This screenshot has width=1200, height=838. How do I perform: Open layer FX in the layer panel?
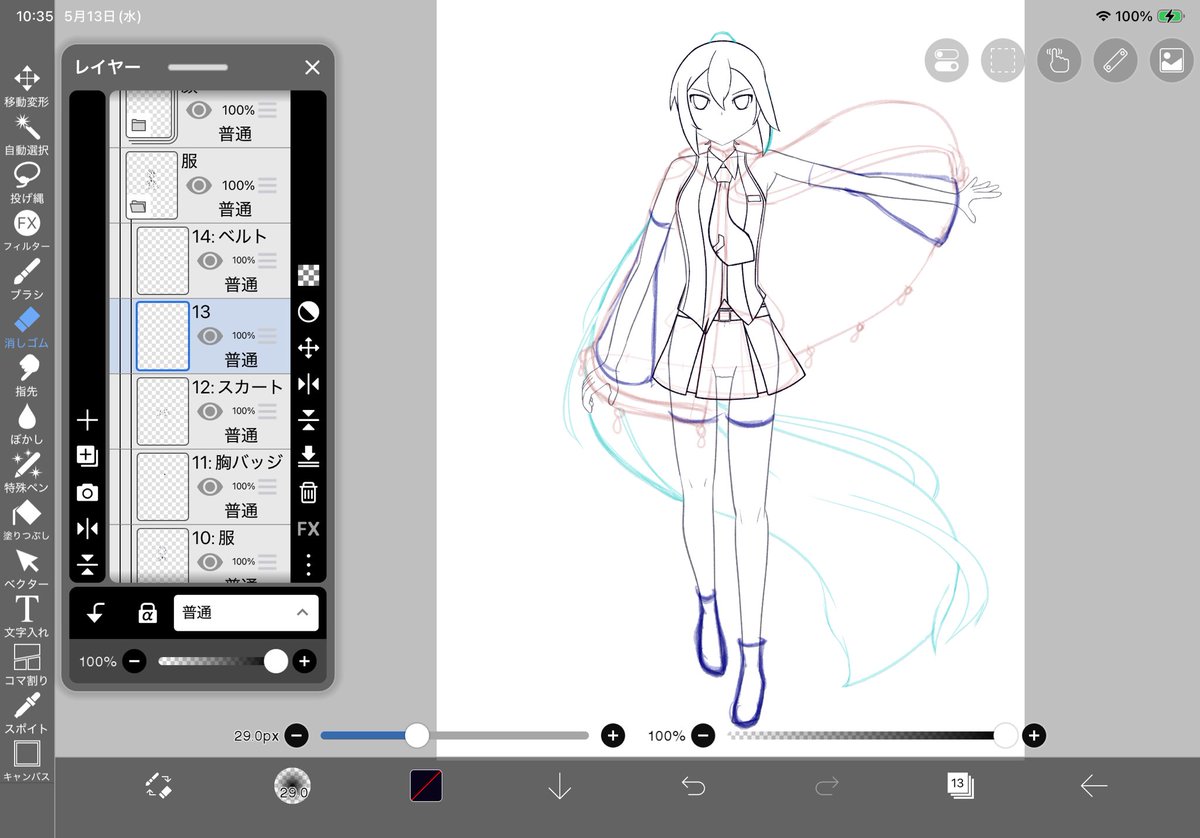click(308, 529)
